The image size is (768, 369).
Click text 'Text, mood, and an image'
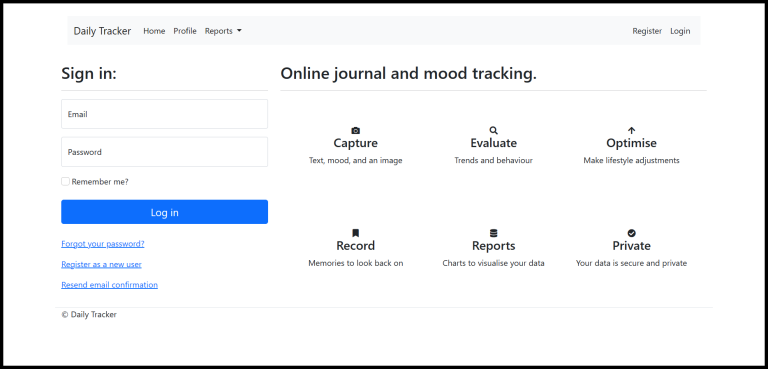pyautogui.click(x=356, y=160)
